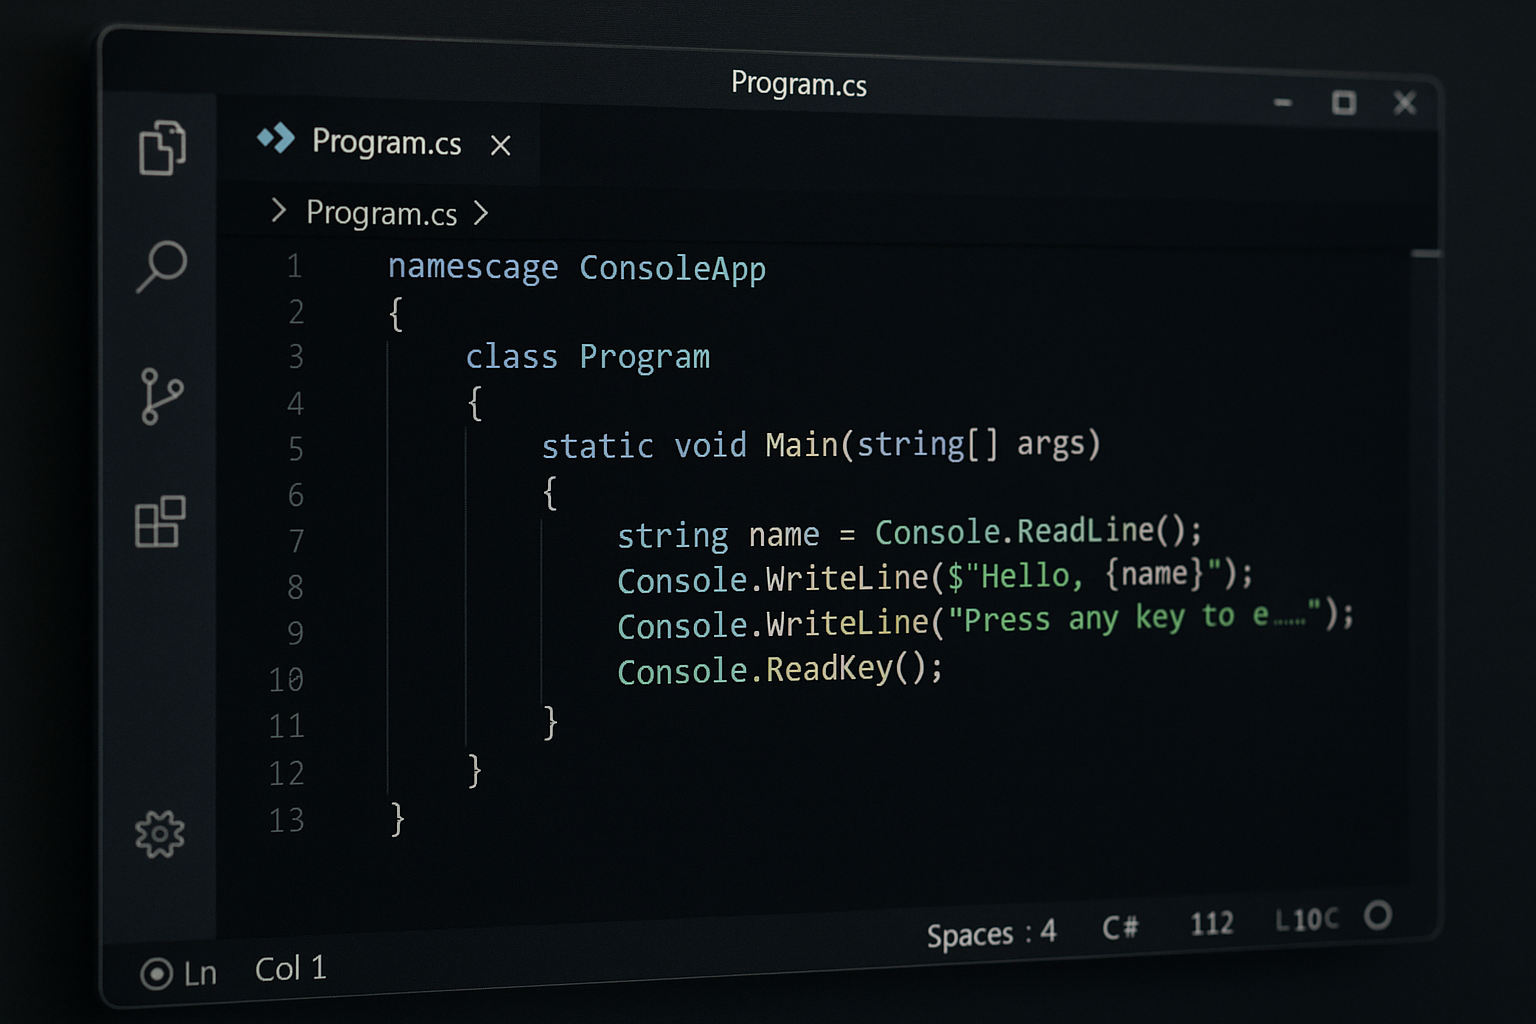Image resolution: width=1536 pixels, height=1024 pixels.
Task: Click the Ln status bar entry
Action: click(200, 973)
